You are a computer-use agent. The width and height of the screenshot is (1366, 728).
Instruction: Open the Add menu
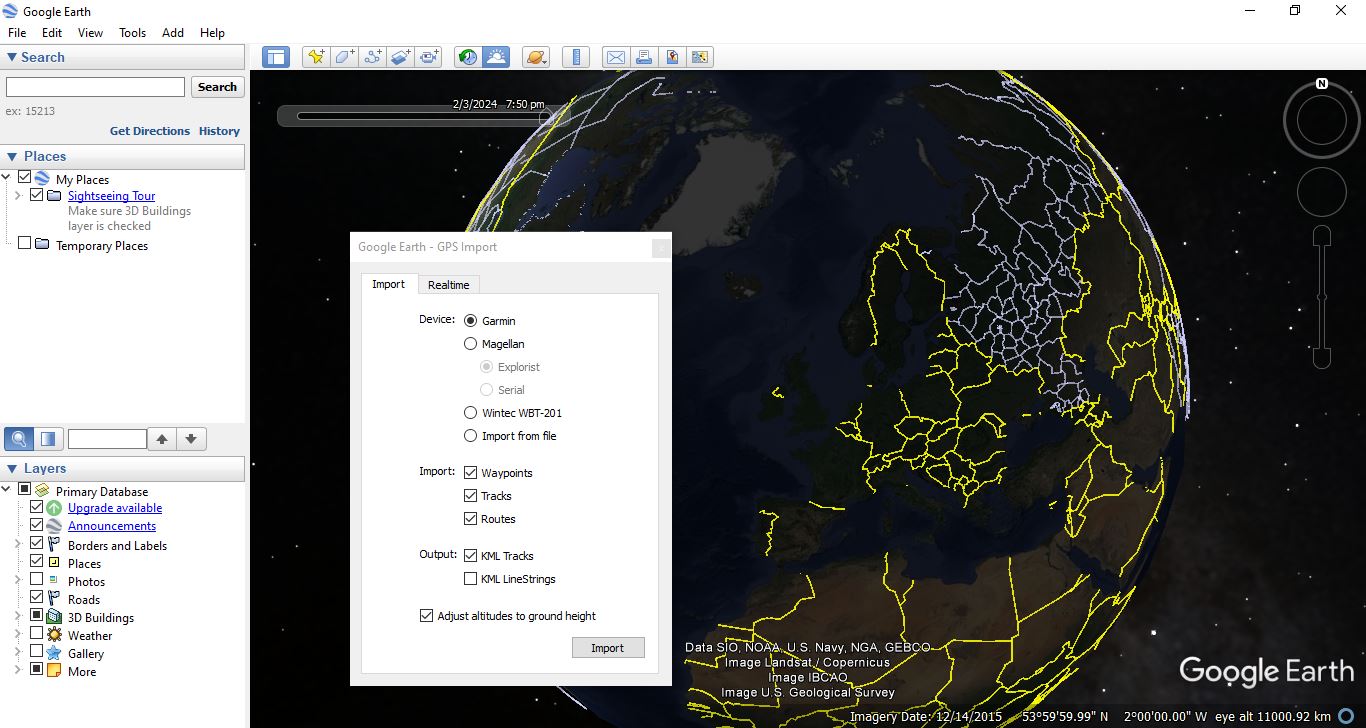(173, 32)
